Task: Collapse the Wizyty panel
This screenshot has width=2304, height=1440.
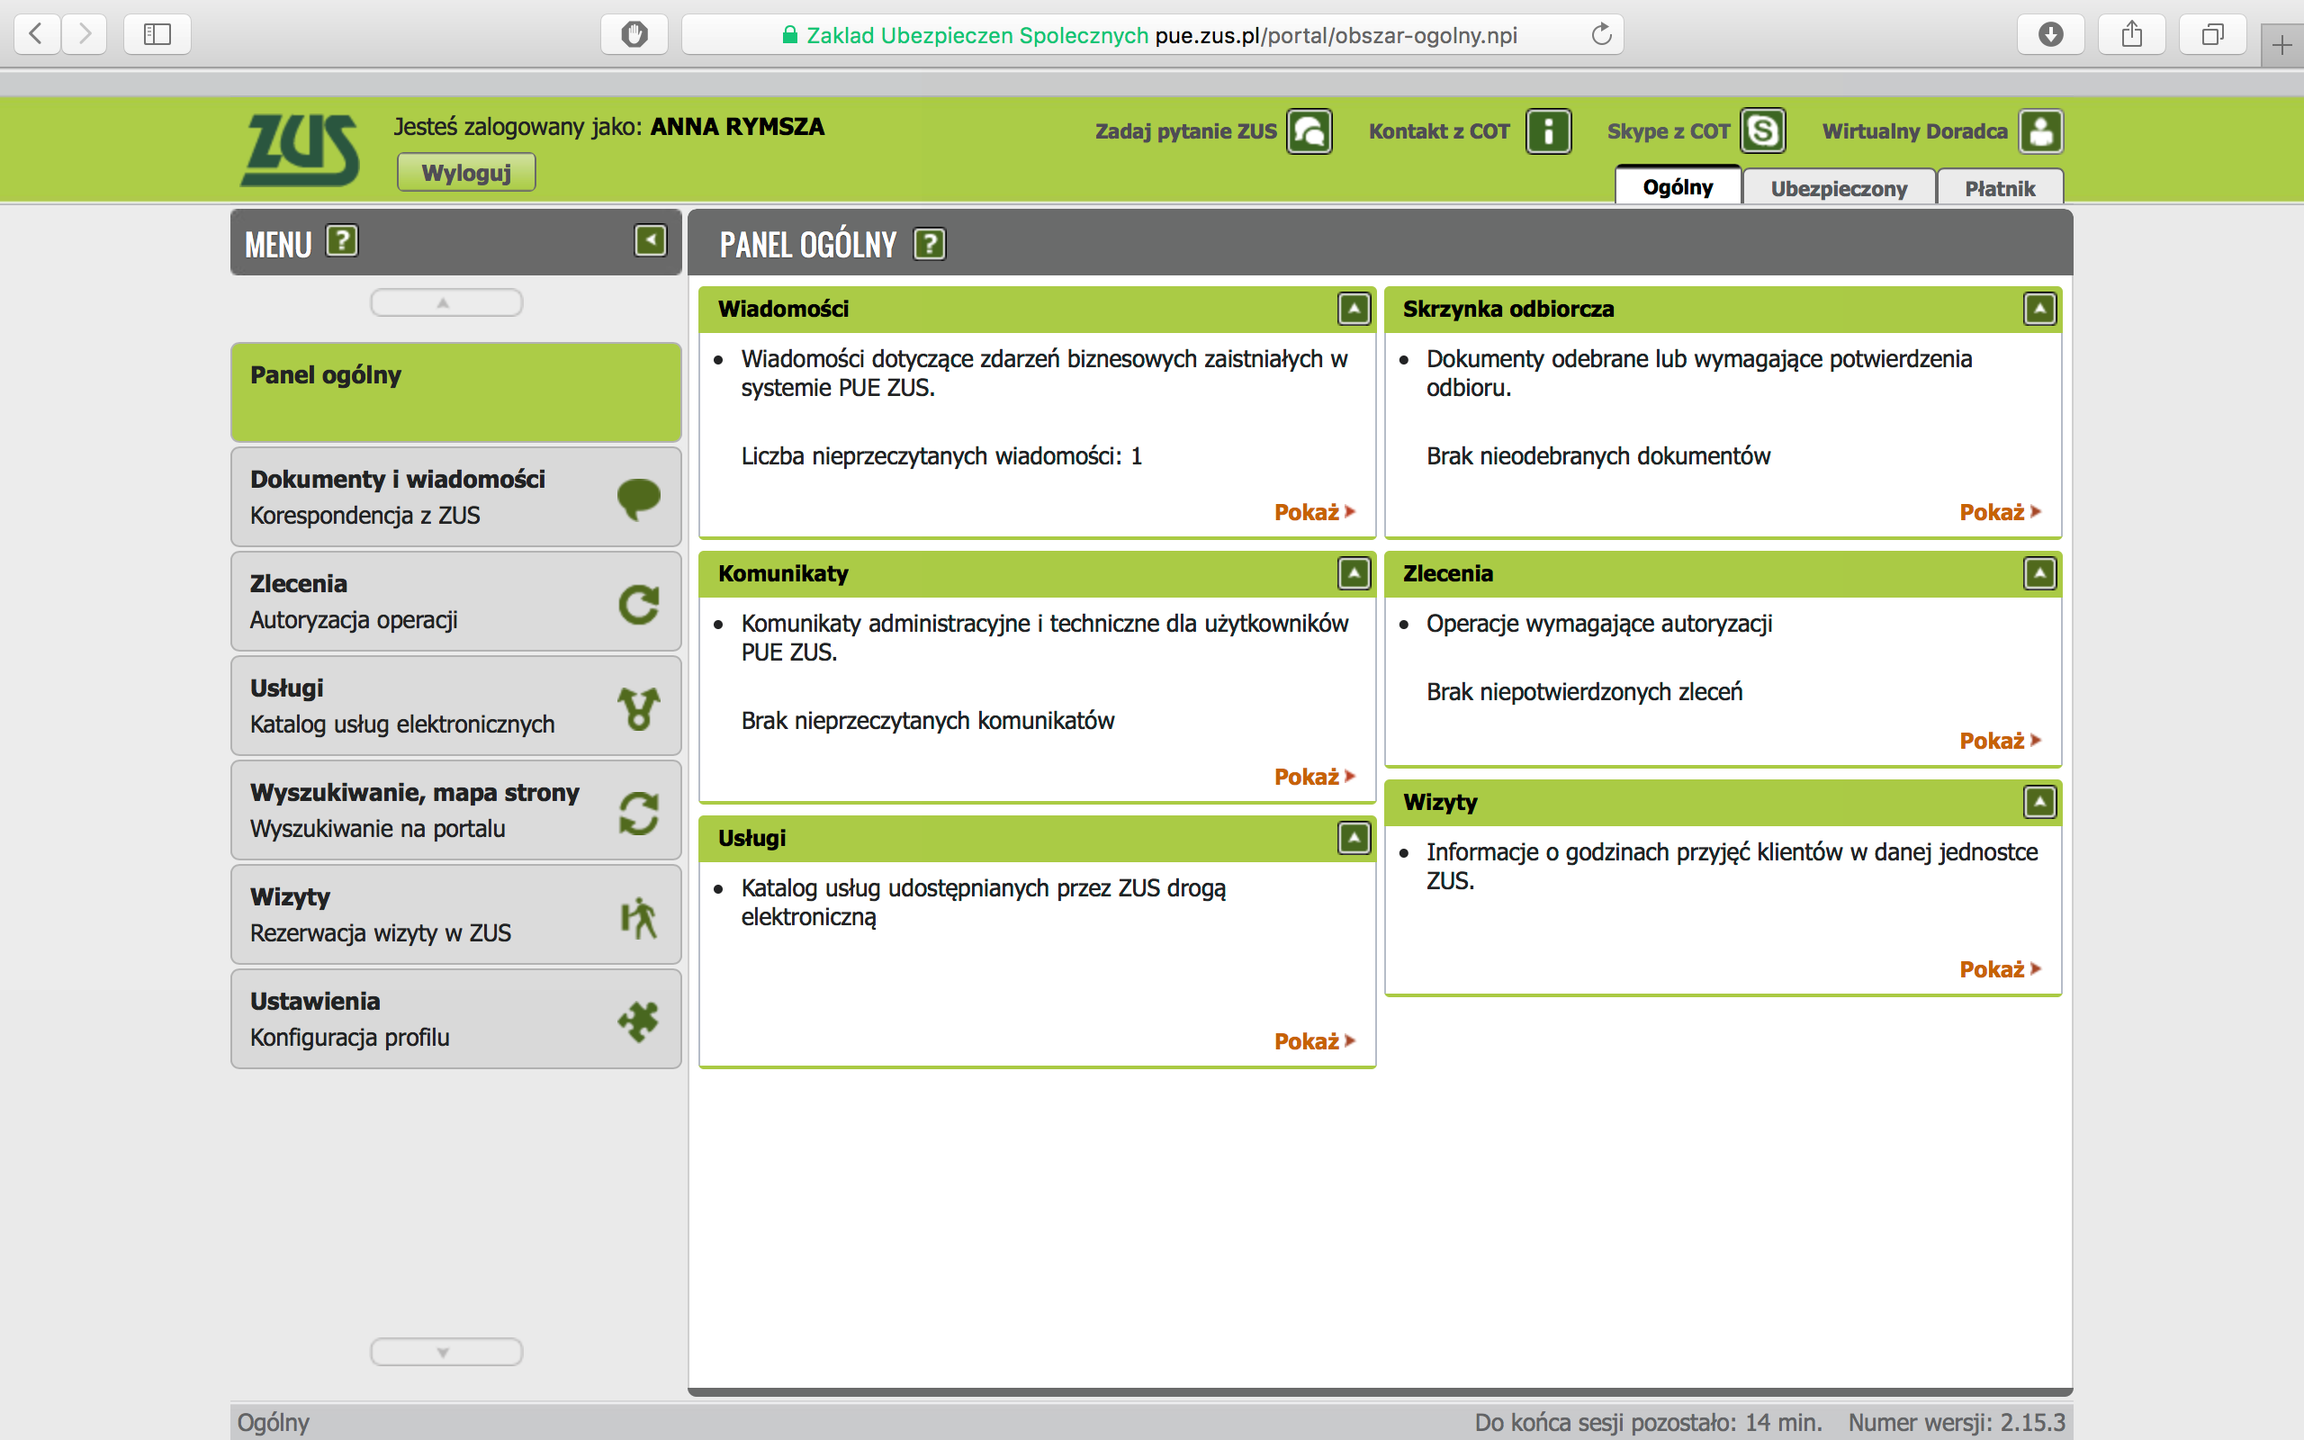Action: pyautogui.click(x=2040, y=802)
